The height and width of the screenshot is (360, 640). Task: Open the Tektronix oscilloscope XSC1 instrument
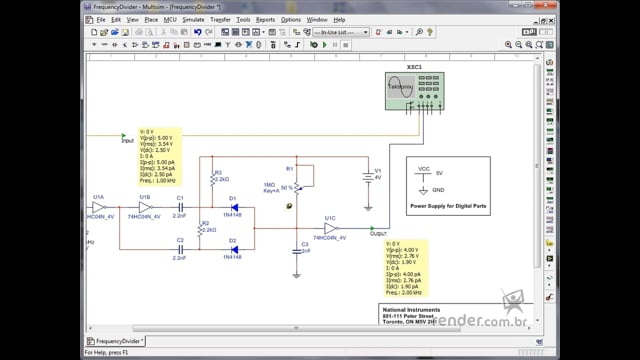pyautogui.click(x=415, y=91)
